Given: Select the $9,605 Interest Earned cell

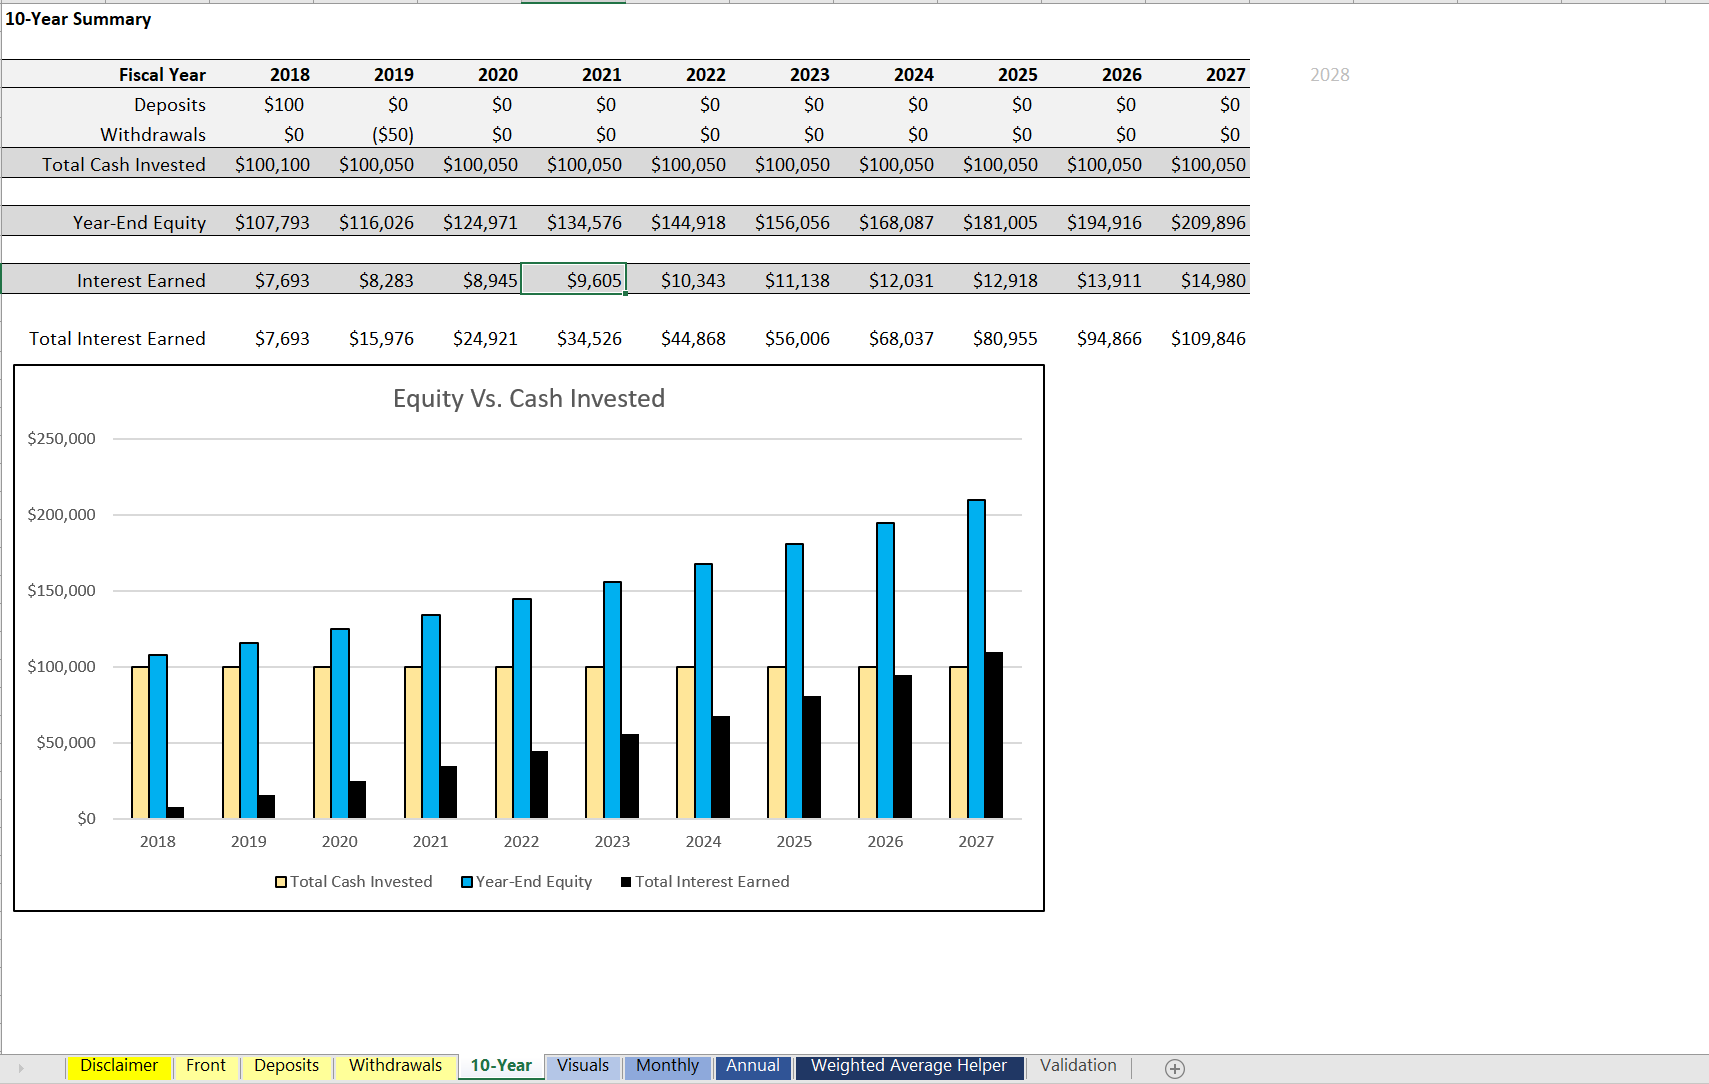Looking at the screenshot, I should click(x=574, y=280).
